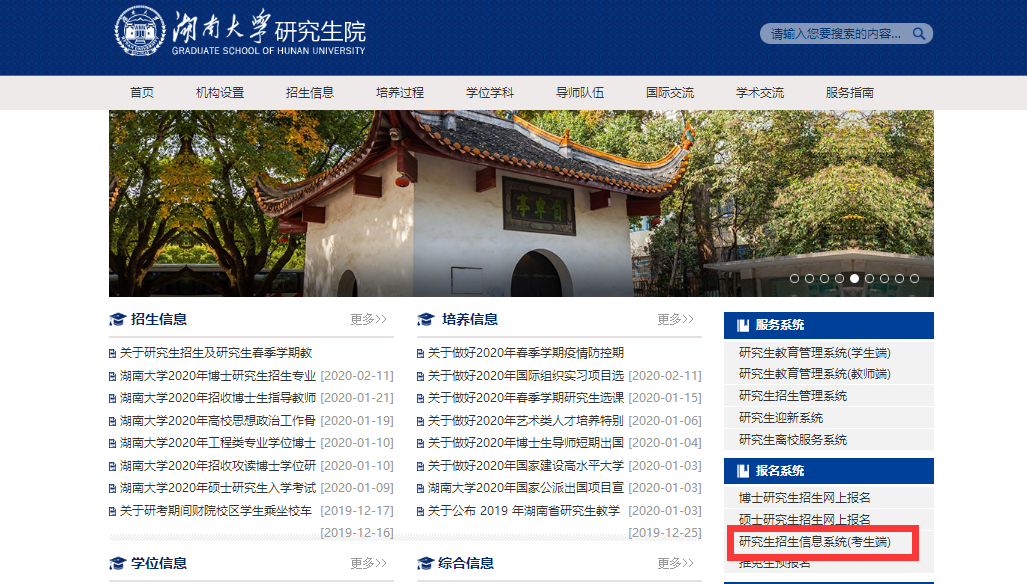This screenshot has width=1027, height=584.
Task: Click the book icon beside 服务系统
Action: (x=742, y=325)
